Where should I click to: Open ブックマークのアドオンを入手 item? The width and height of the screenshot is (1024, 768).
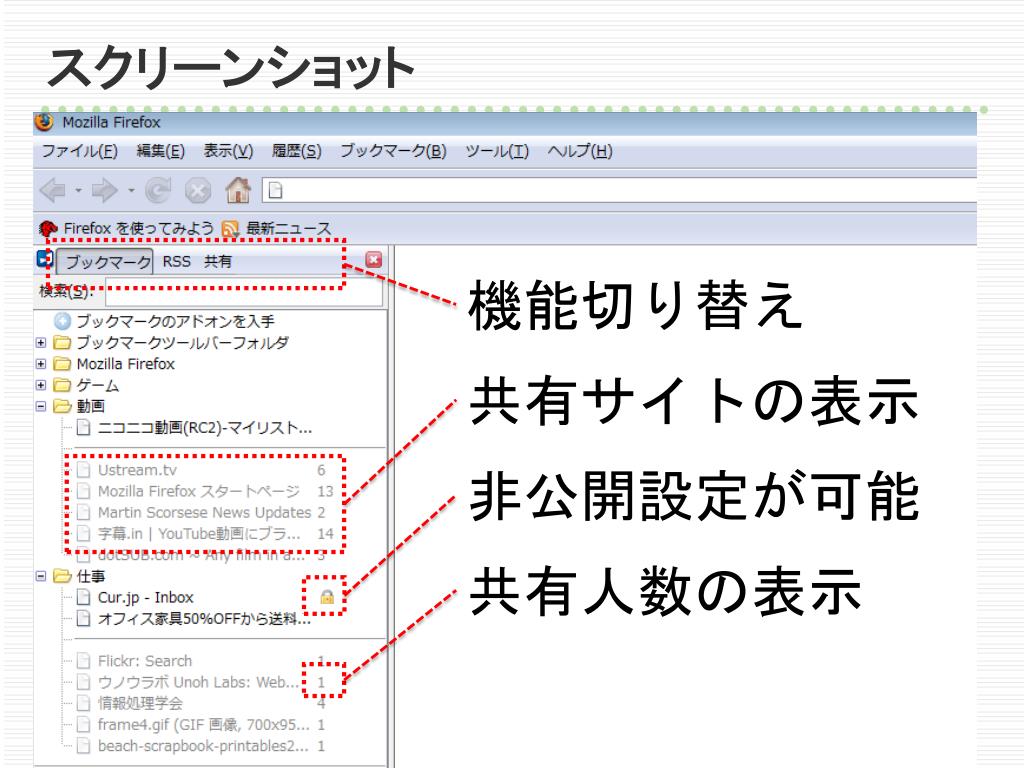click(x=175, y=321)
